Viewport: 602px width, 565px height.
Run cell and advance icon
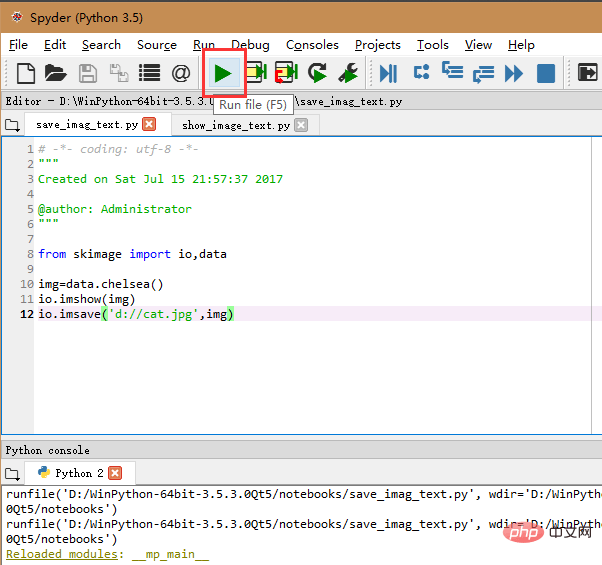click(x=286, y=73)
